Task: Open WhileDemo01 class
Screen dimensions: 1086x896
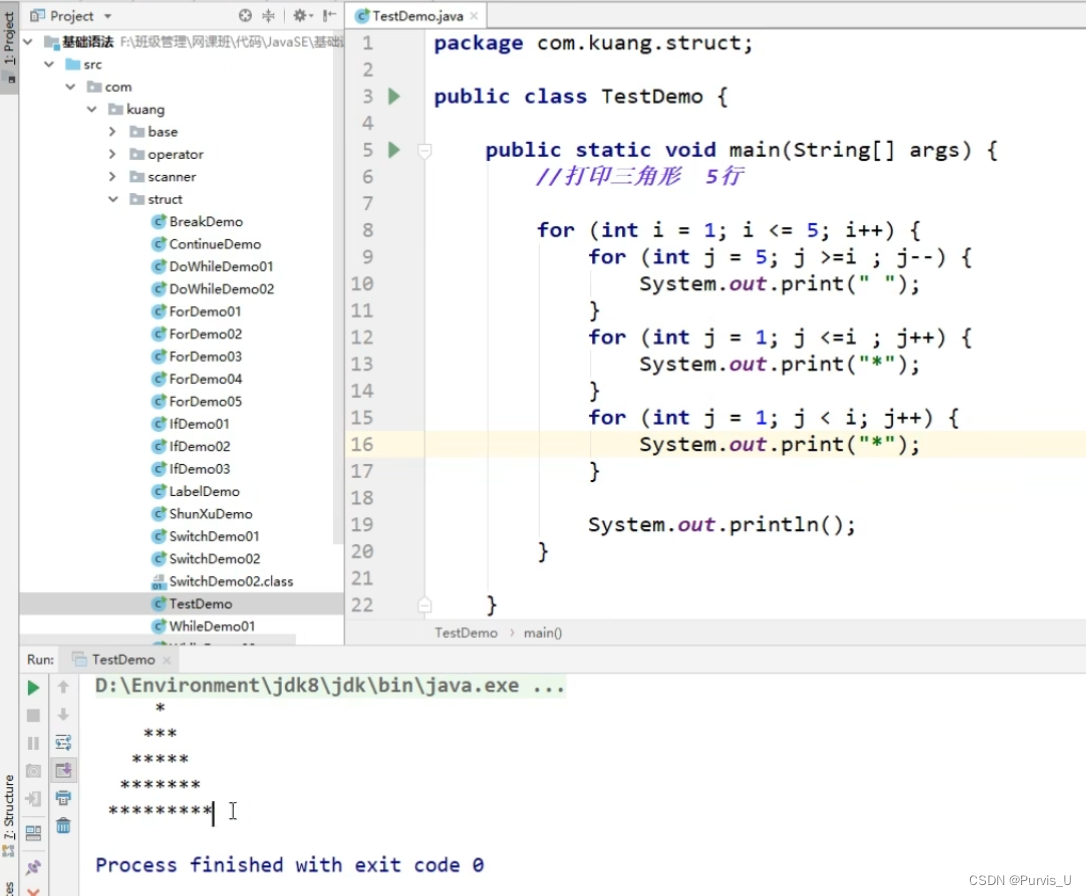Action: 204,626
